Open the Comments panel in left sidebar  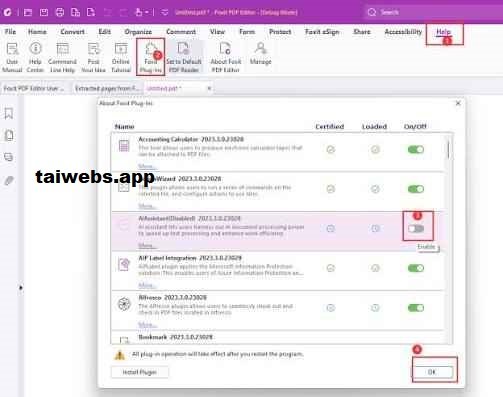click(x=9, y=157)
